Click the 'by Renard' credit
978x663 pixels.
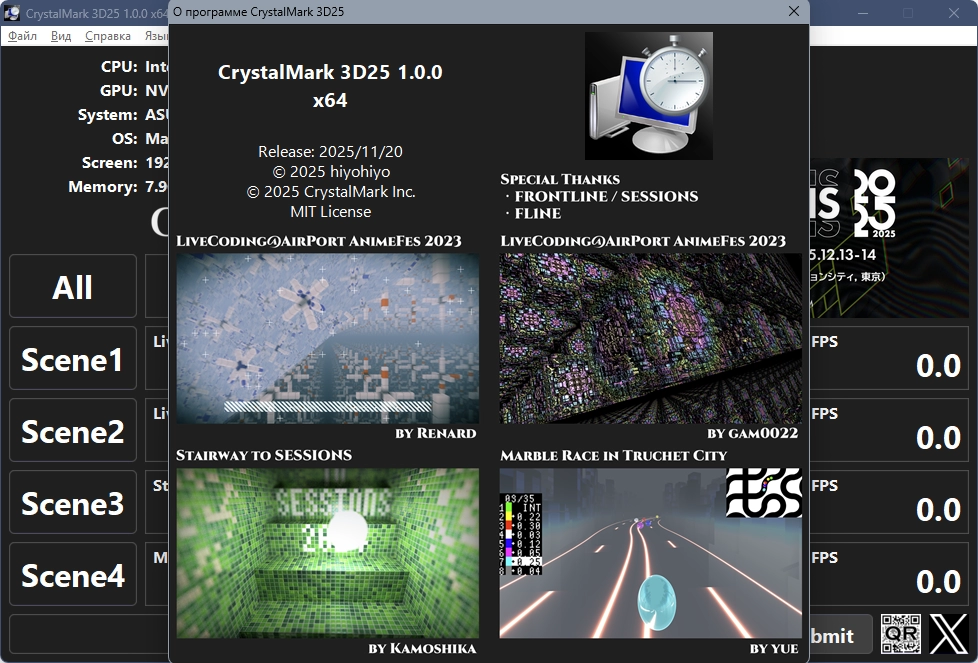tap(436, 433)
